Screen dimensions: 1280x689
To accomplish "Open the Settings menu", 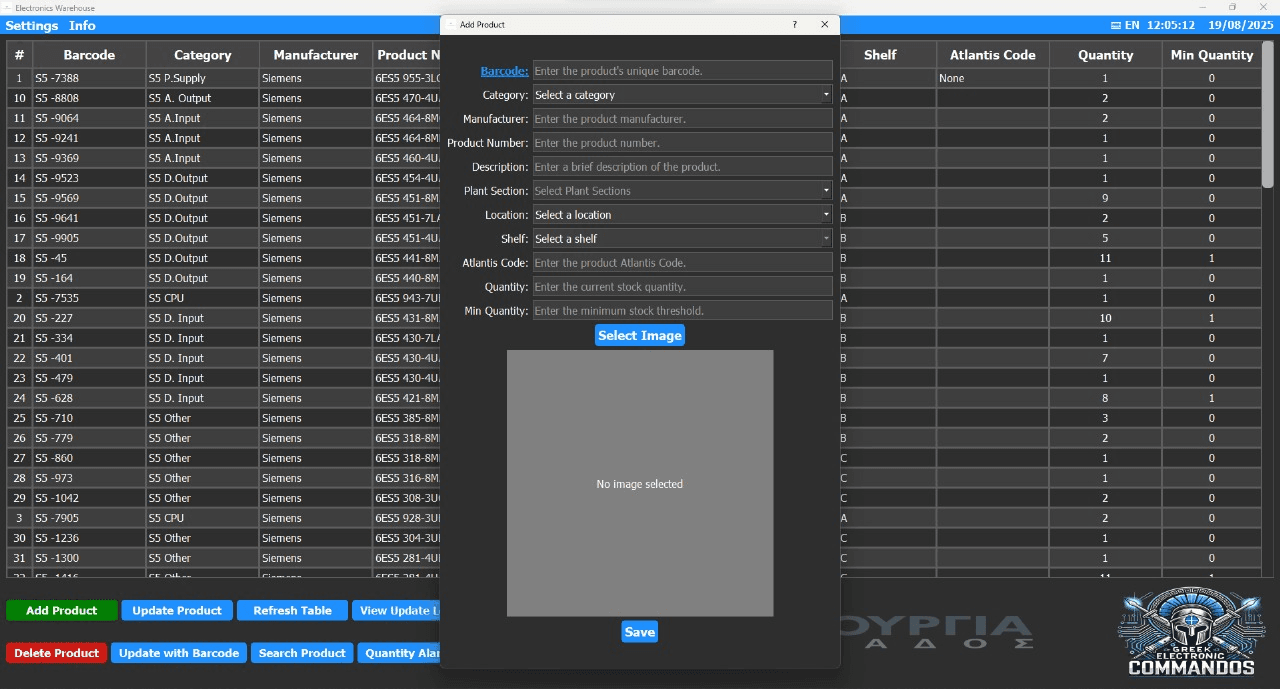I will [x=32, y=25].
